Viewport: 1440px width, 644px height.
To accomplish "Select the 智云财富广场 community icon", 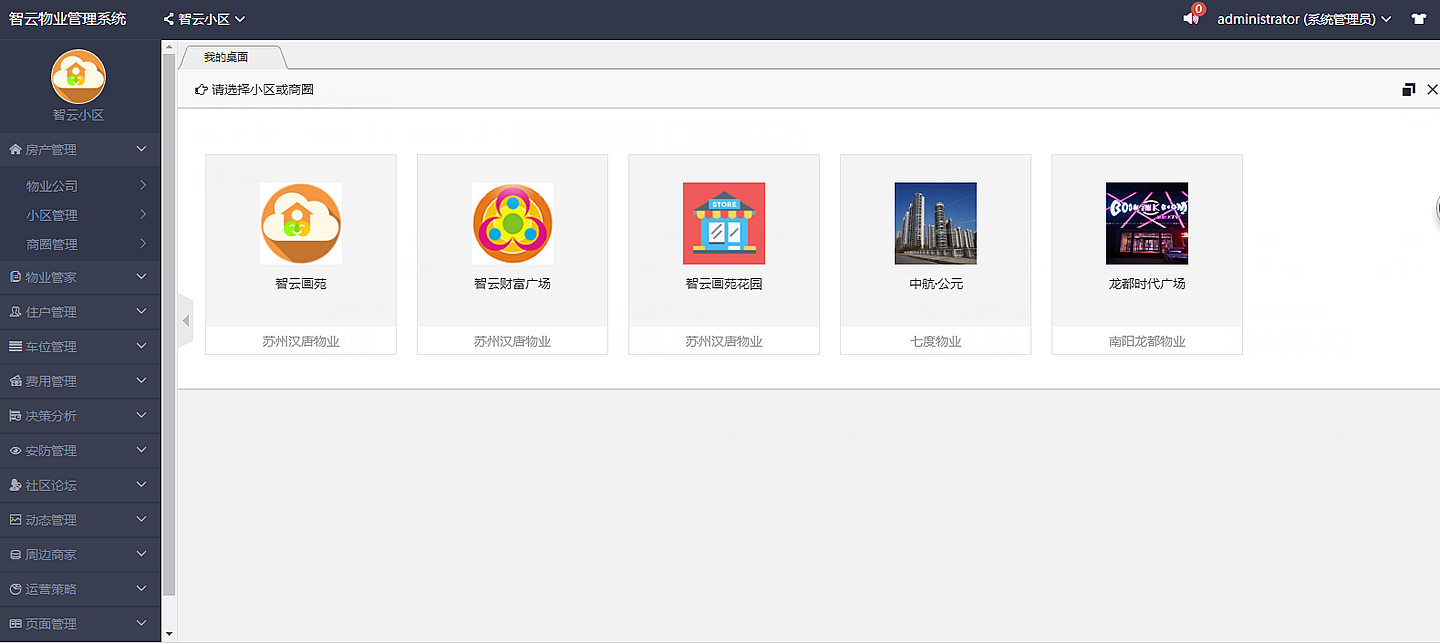I will point(512,223).
